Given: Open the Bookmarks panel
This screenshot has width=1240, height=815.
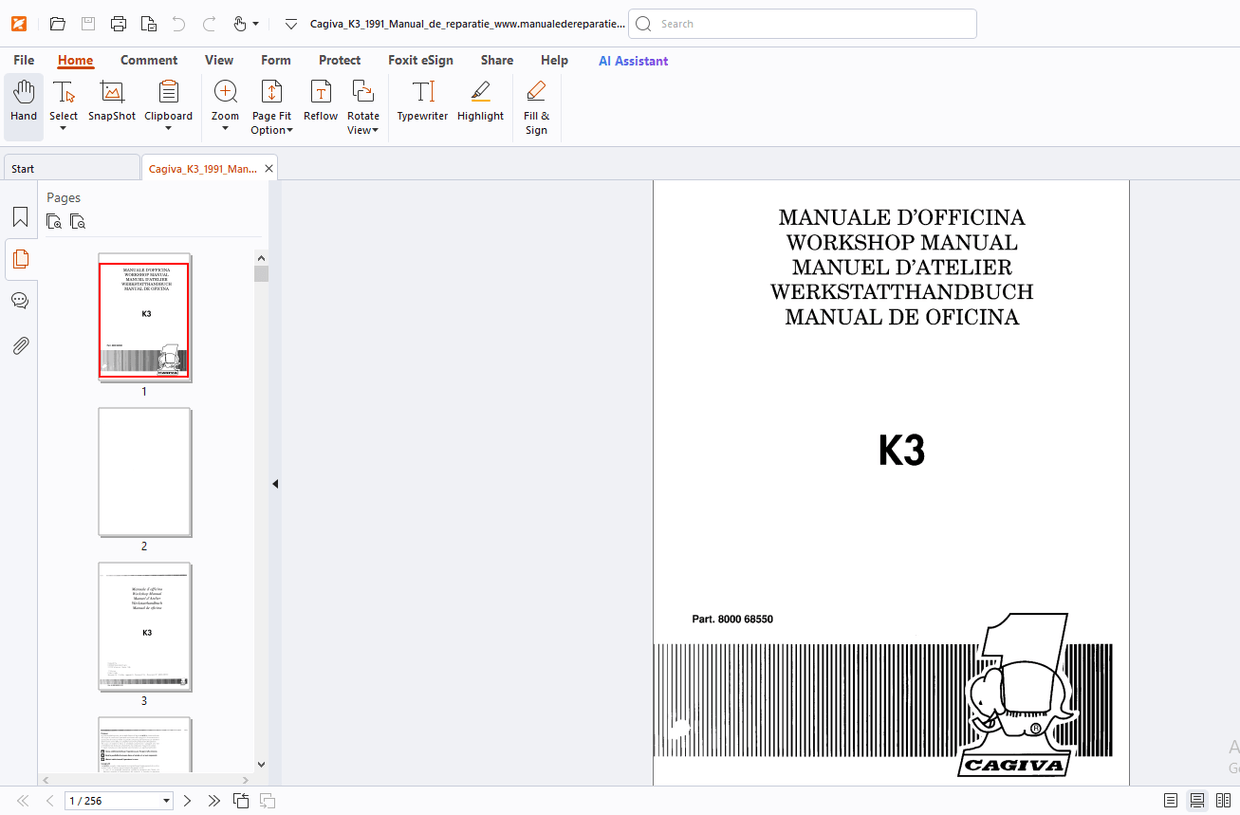Looking at the screenshot, I should pyautogui.click(x=20, y=215).
